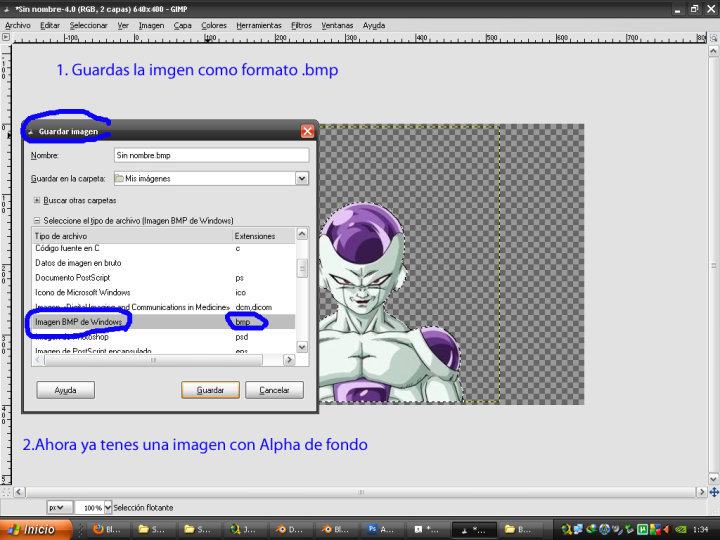Open the Herramientas menu

click(x=259, y=25)
